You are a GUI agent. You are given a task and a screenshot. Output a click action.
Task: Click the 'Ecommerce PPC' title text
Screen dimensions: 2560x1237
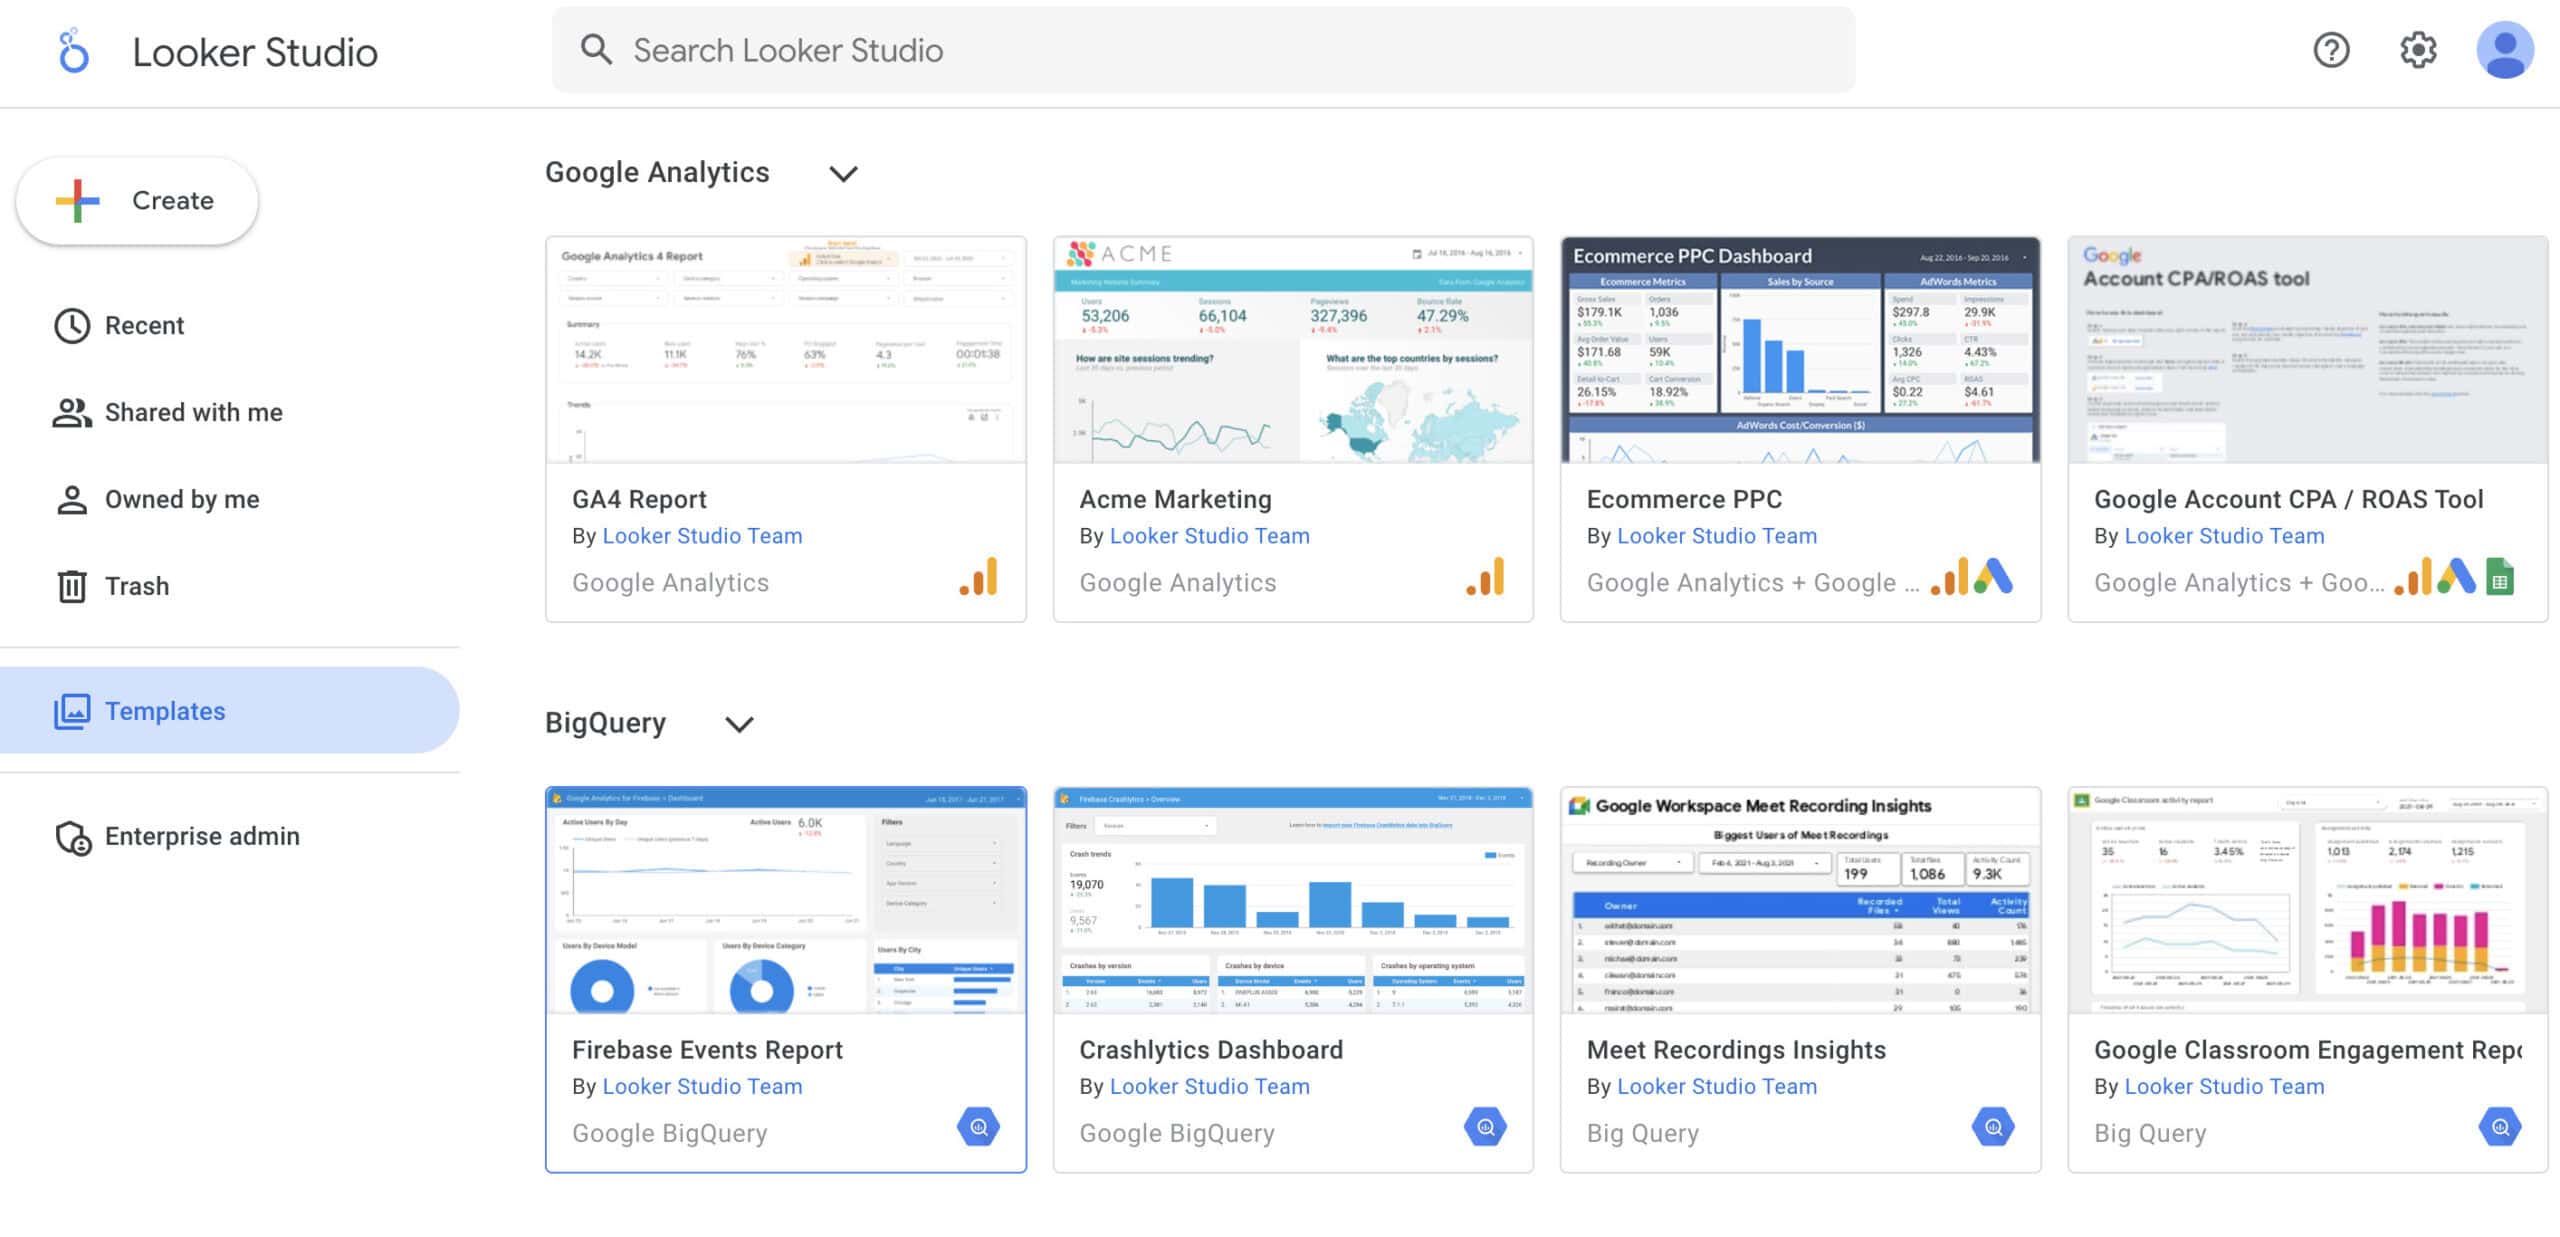(x=1684, y=499)
